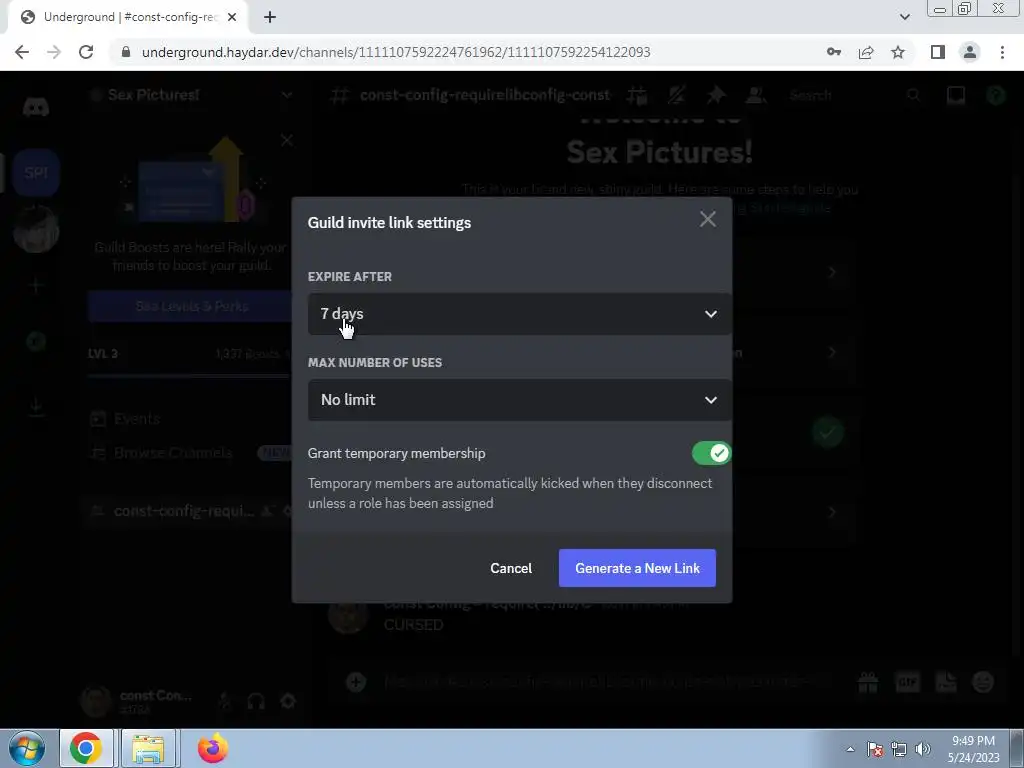
Task: Click Download Apps icon in the server list
Action: [x=36, y=406]
